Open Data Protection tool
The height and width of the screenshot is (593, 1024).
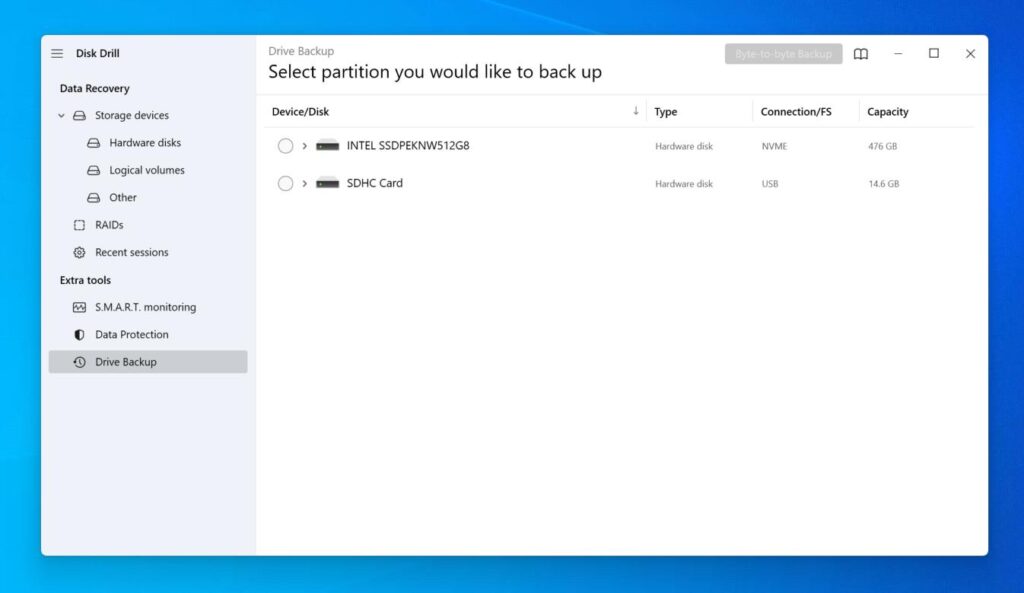click(x=131, y=335)
